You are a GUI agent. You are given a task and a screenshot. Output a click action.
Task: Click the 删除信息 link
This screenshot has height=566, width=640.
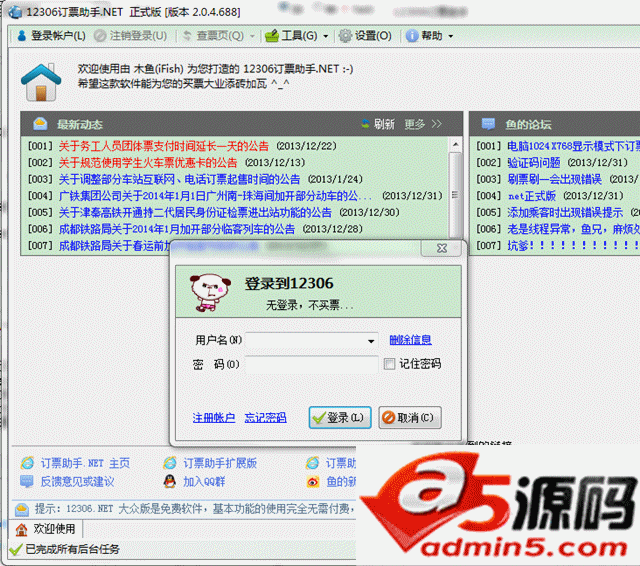(410, 340)
